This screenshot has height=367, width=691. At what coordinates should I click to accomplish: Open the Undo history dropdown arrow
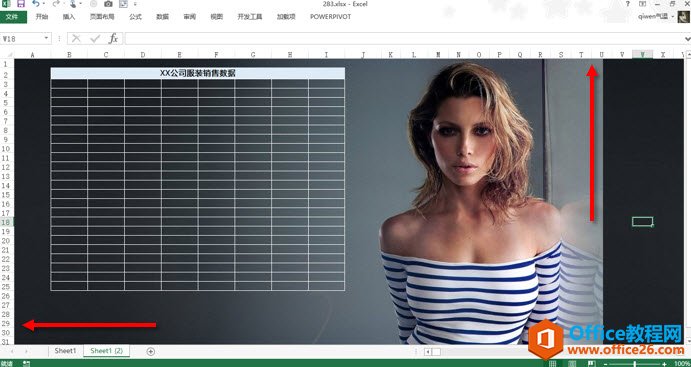point(44,4)
